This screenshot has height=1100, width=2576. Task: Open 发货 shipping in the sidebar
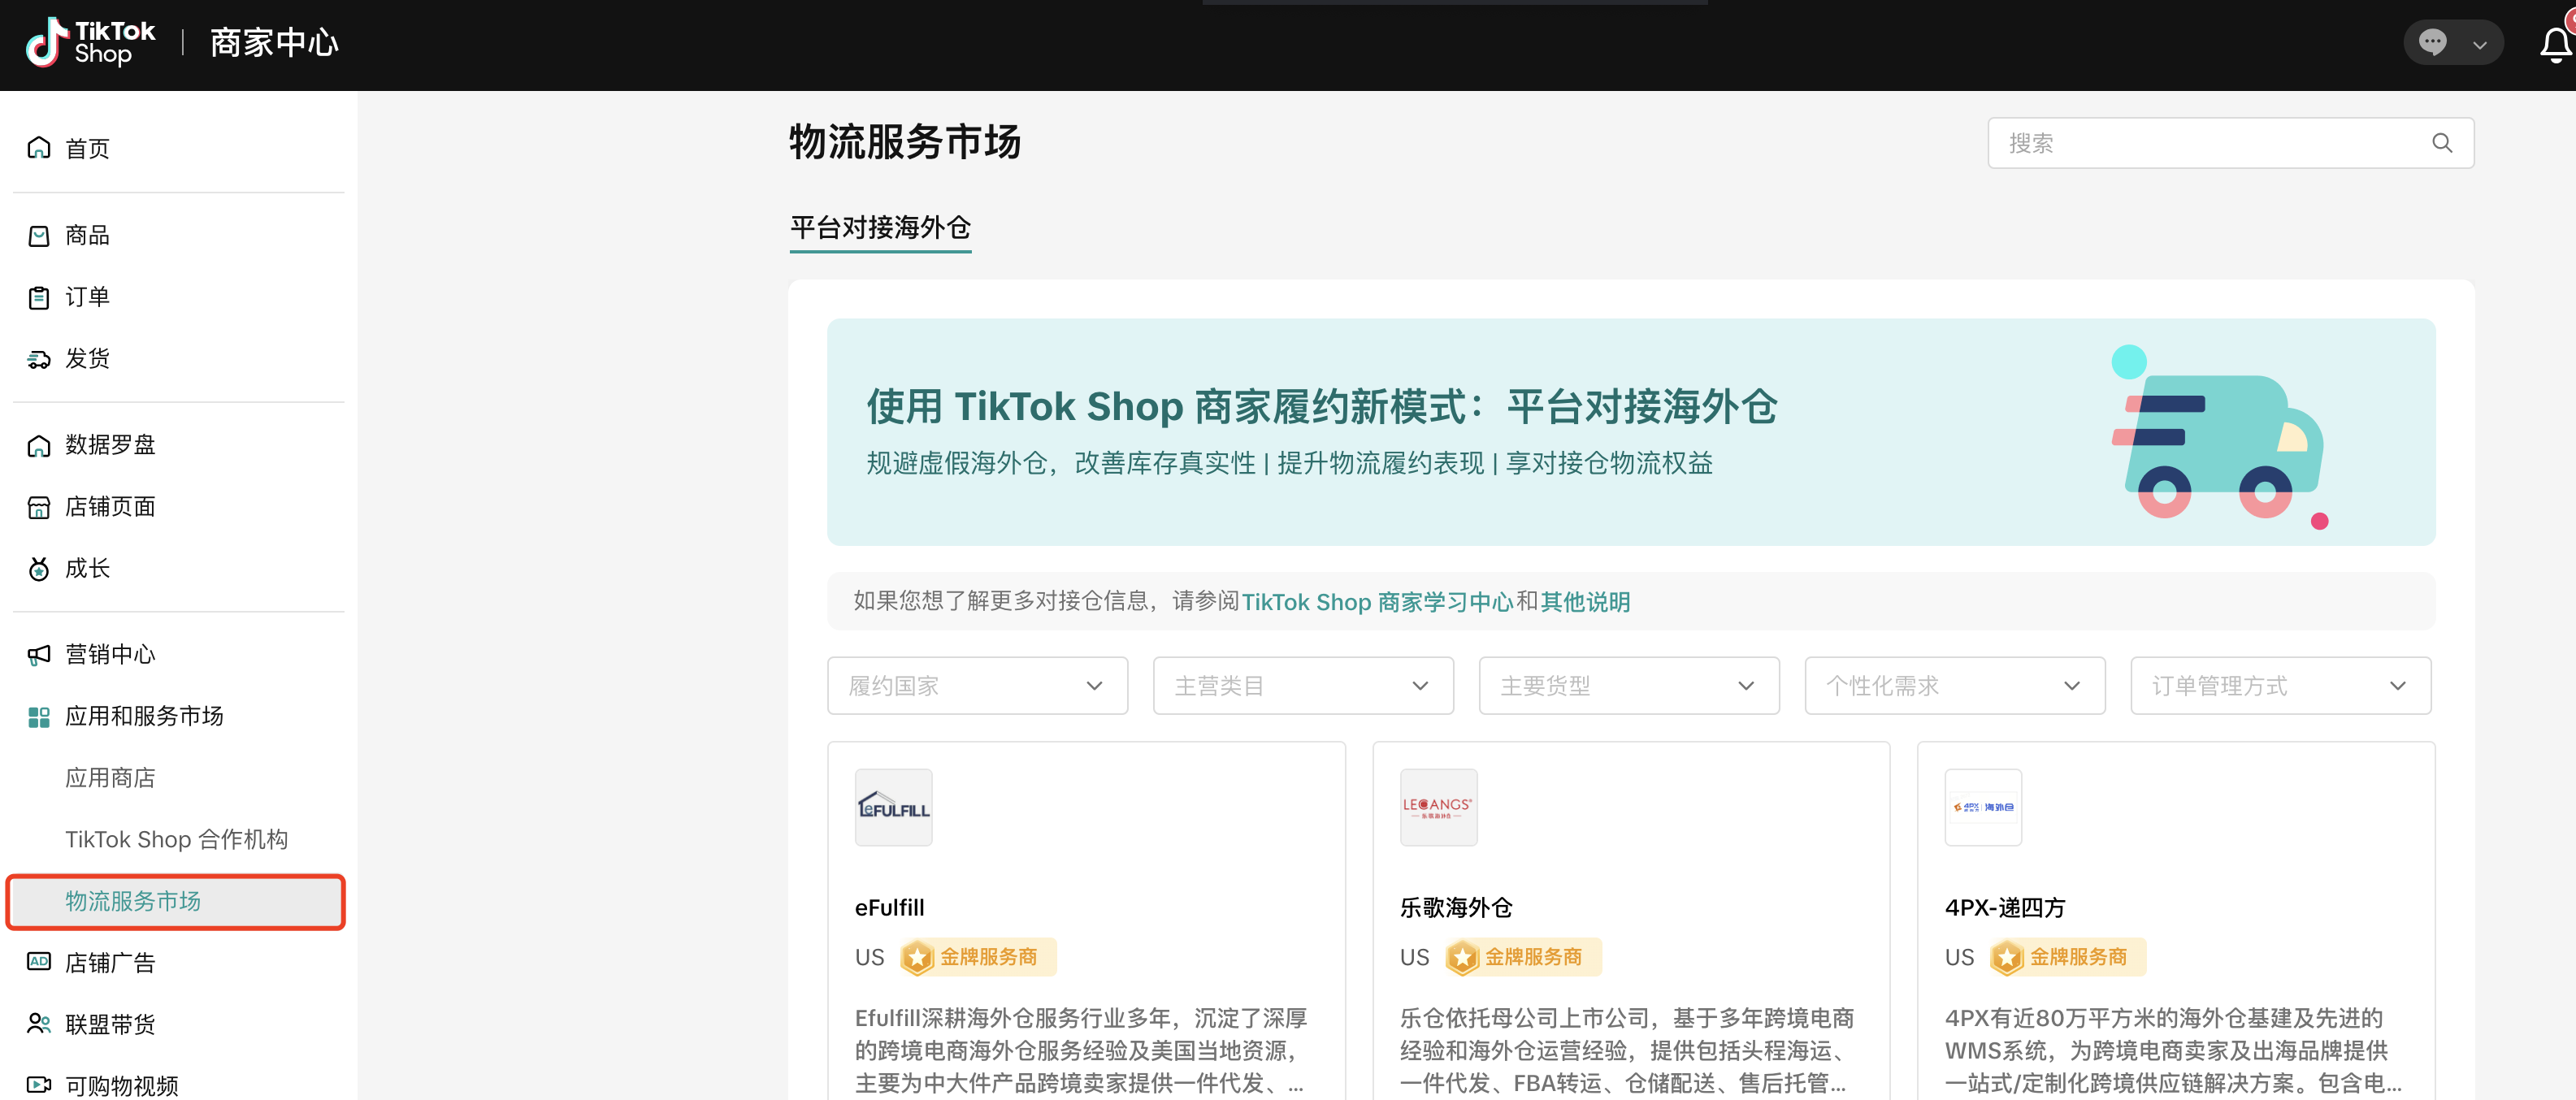[x=87, y=358]
